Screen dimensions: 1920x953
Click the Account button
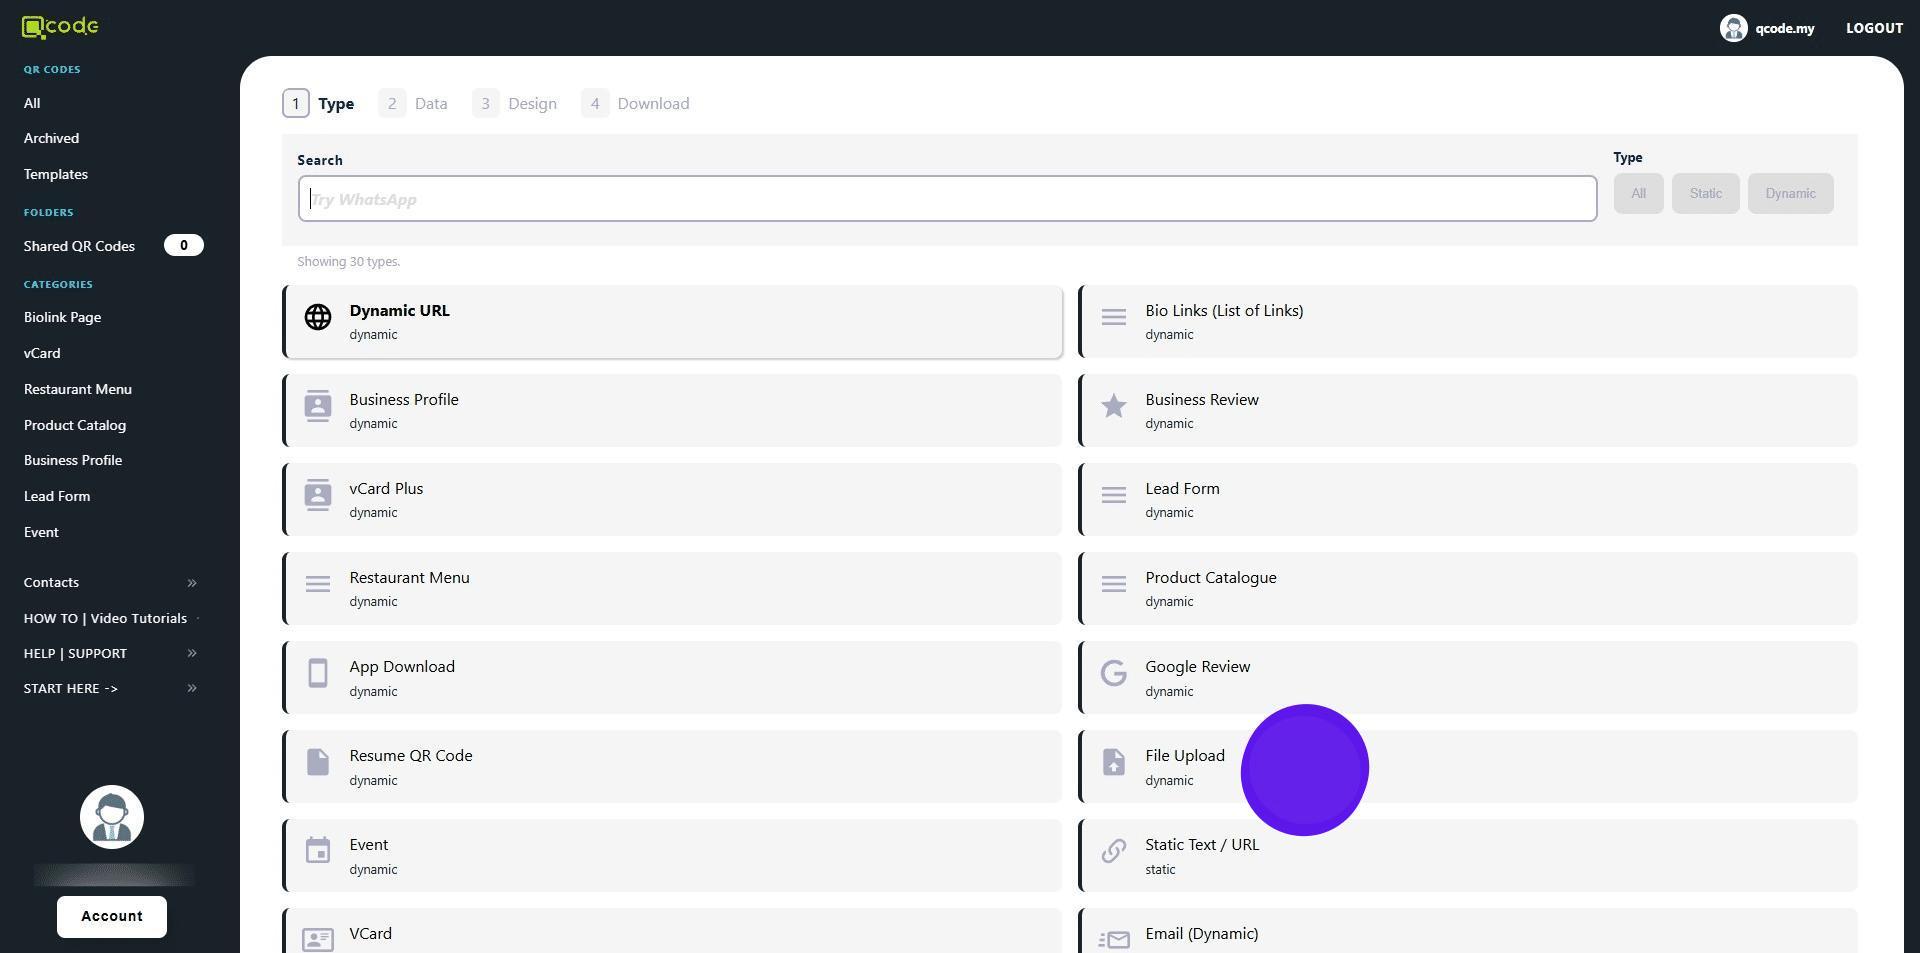coord(112,916)
